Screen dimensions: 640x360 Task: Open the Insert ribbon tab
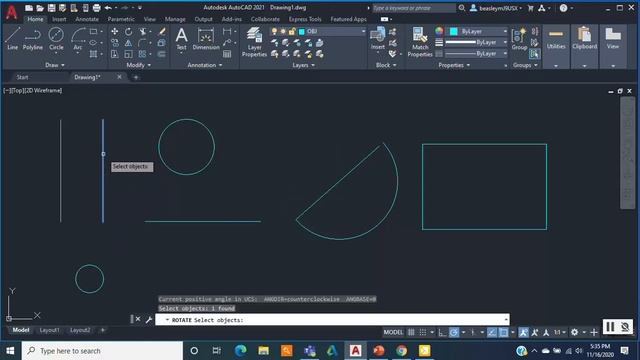[x=59, y=19]
